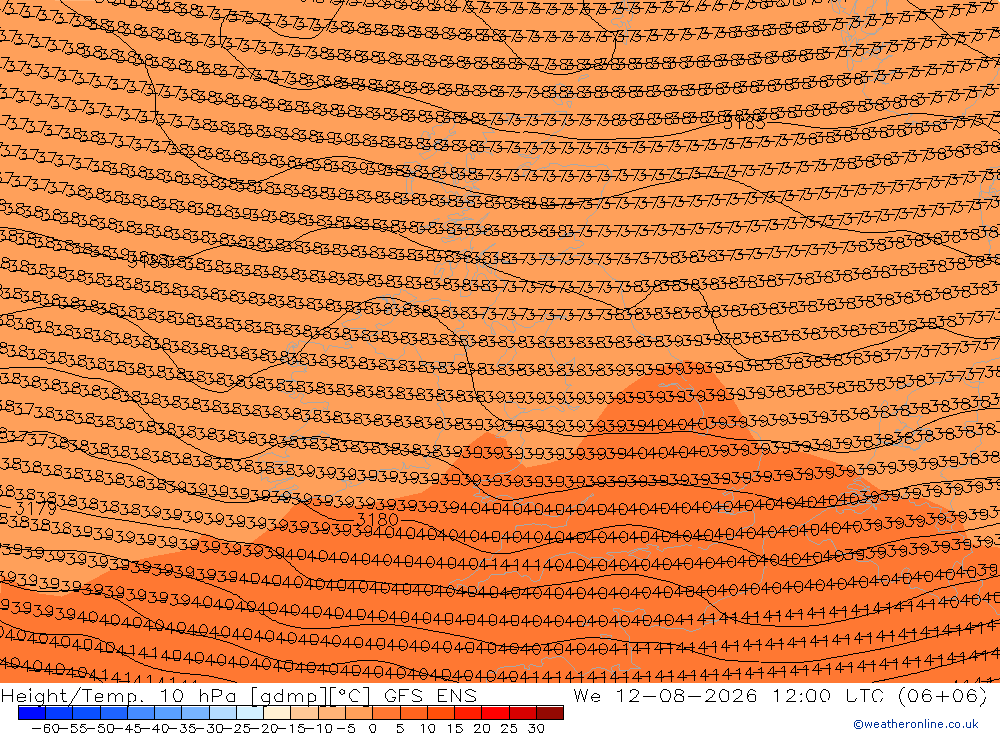Viewport: 1000px width, 733px height.
Task: Select the legend swatch between -10 and -5
Action: click(332, 713)
